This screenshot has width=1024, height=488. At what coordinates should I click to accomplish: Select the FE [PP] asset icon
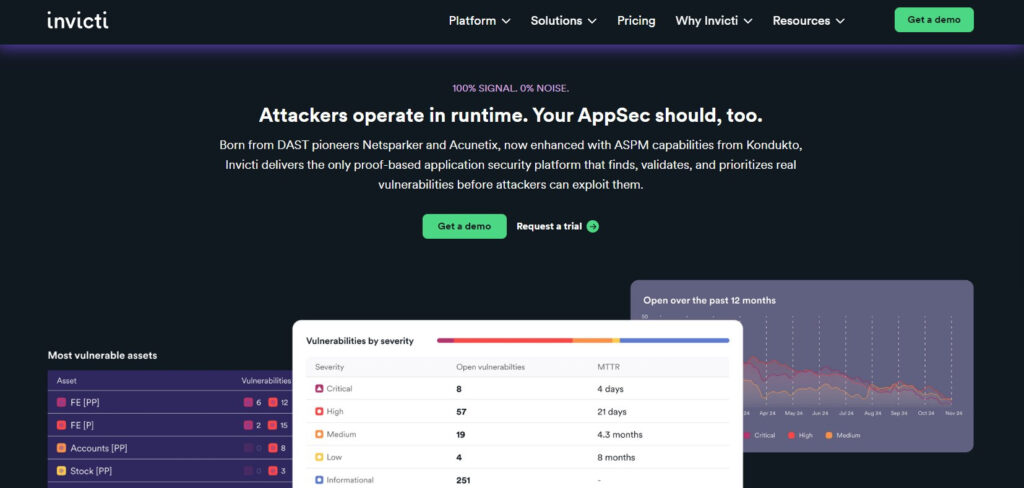point(61,402)
